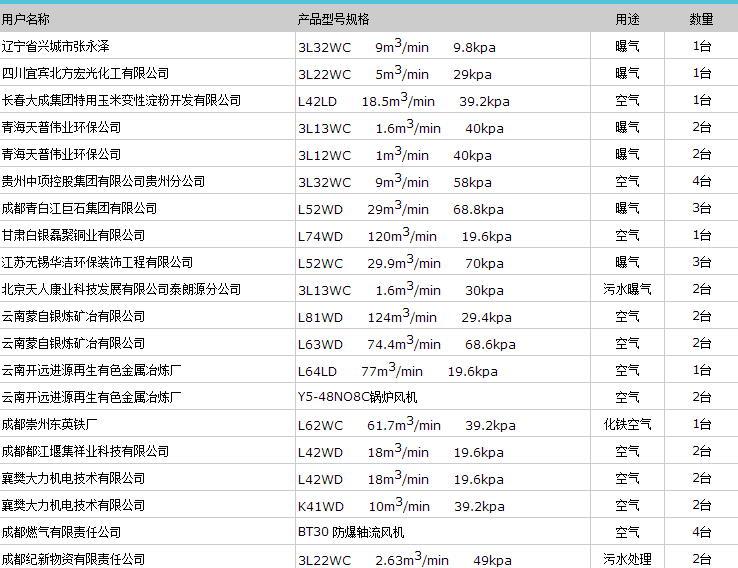Select the 辽宁省兴城市张永泽 user name
This screenshot has height=568, width=738.
tap(56, 46)
